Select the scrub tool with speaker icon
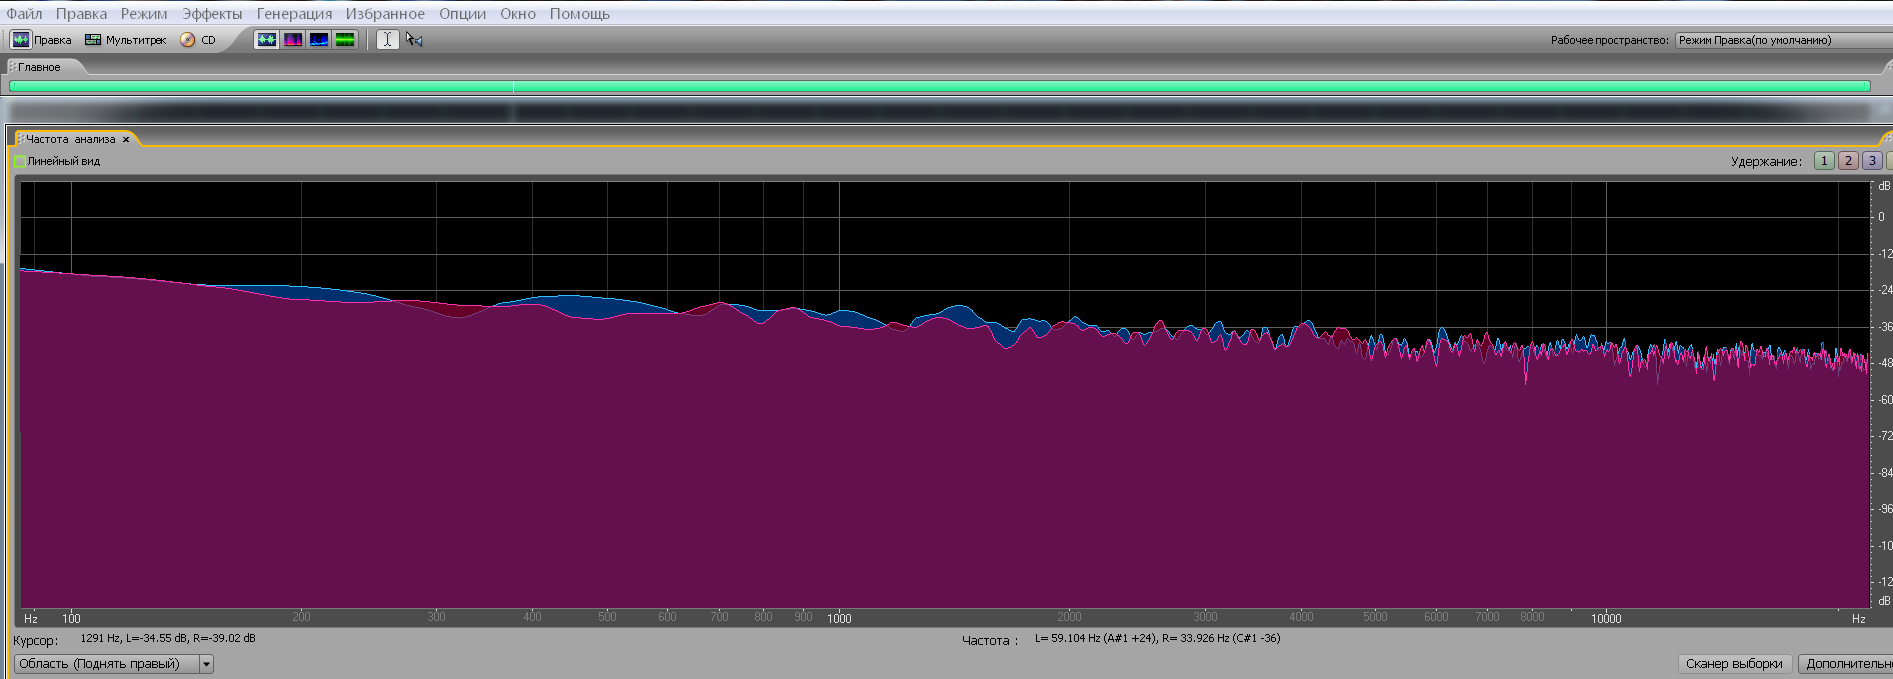1893x679 pixels. tap(414, 40)
